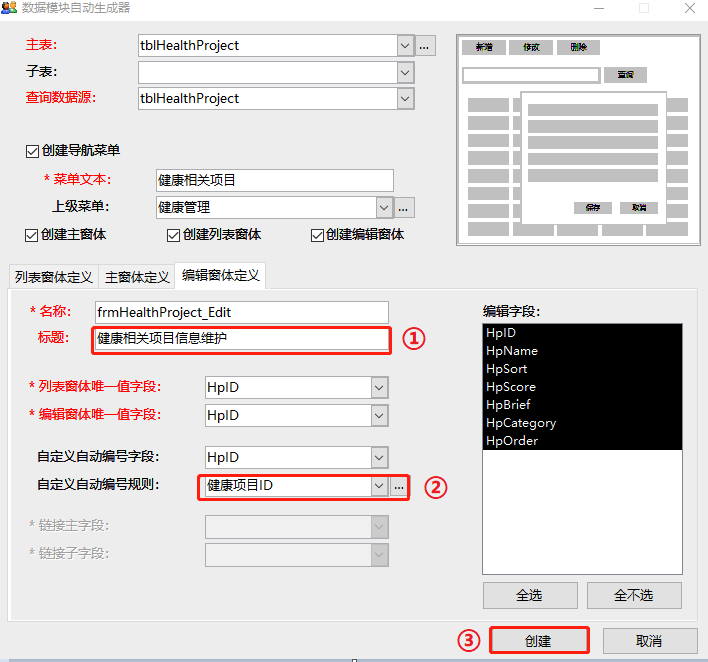The width and height of the screenshot is (708, 662).
Task: Open the 主表 dropdown arrow
Action: pyautogui.click(x=405, y=46)
